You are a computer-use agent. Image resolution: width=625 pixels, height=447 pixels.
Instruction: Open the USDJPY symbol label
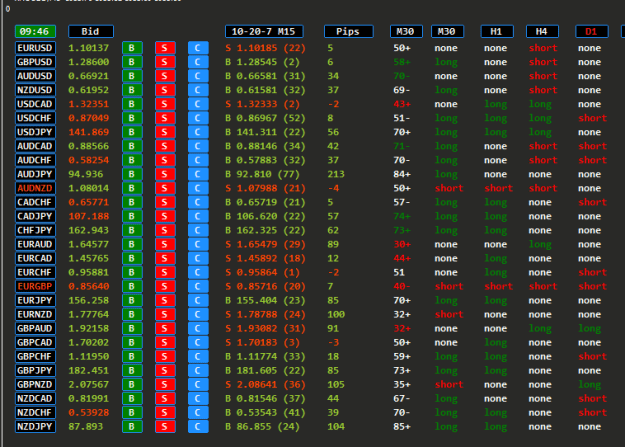35,132
